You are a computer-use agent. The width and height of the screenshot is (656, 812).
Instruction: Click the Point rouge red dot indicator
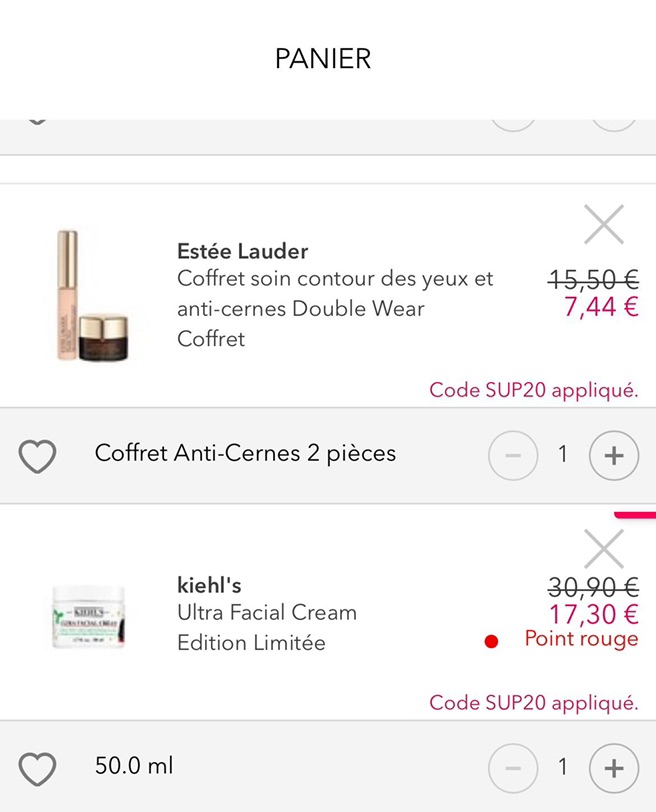pos(491,642)
